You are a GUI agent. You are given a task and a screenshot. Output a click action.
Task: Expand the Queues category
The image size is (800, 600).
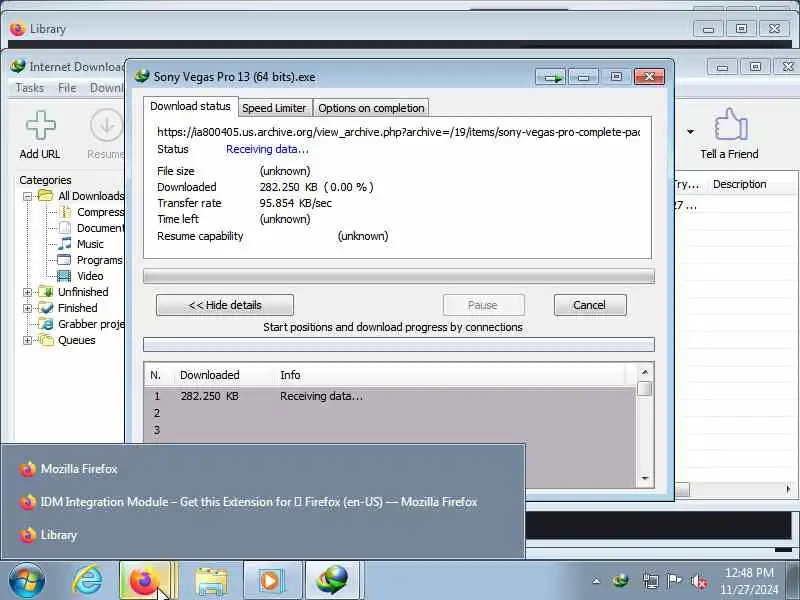point(28,340)
